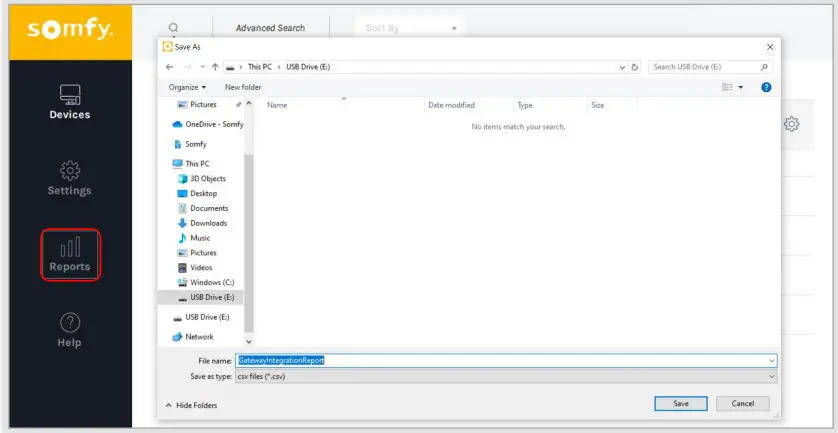This screenshot has height=433, width=838.
Task: Open 3D Objects folder
Action: tap(202, 179)
